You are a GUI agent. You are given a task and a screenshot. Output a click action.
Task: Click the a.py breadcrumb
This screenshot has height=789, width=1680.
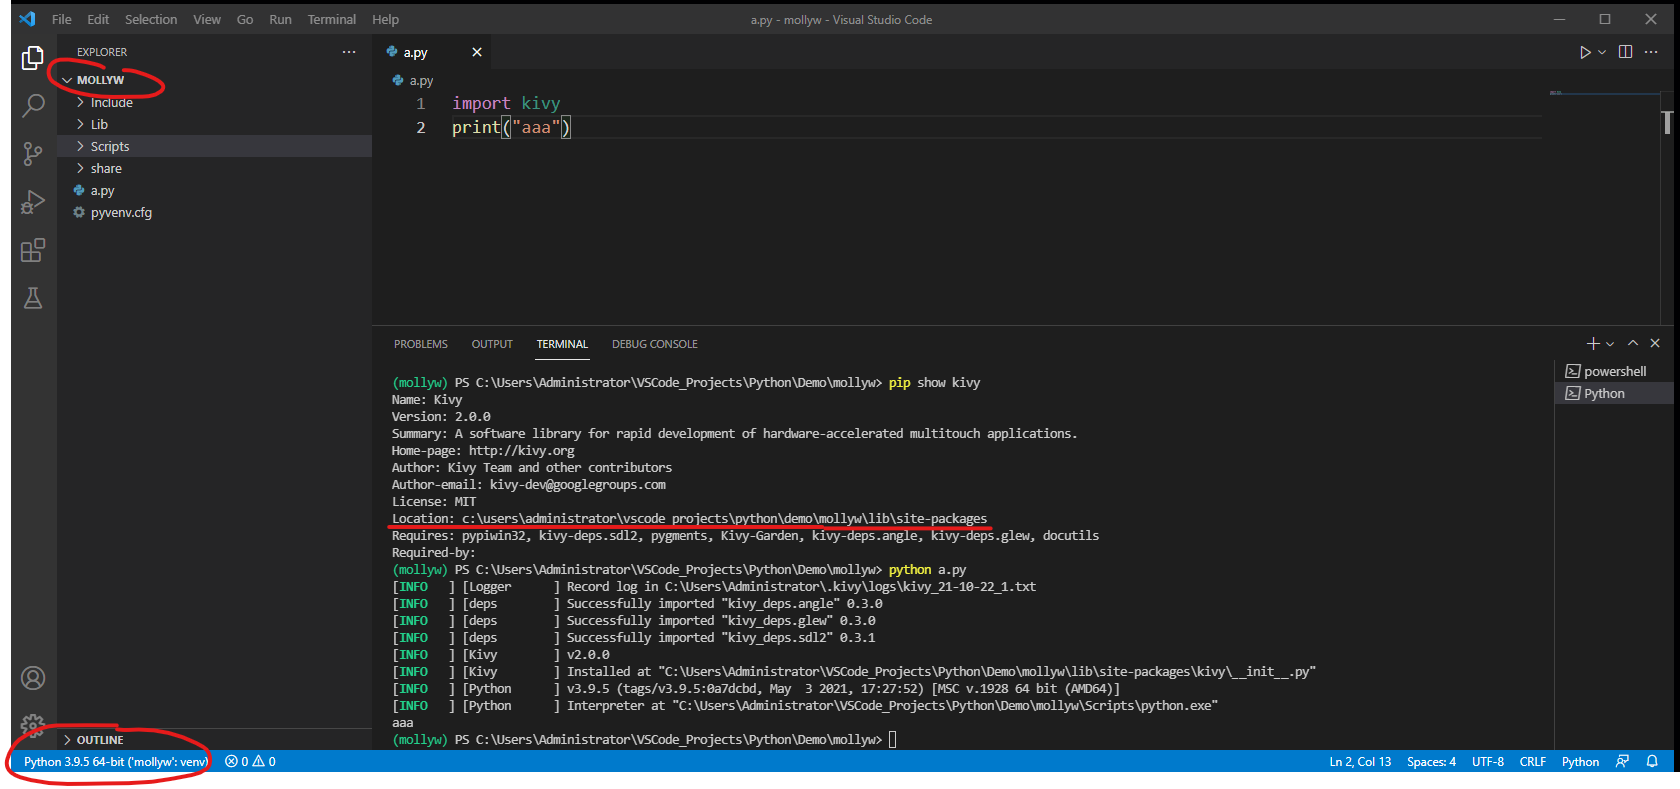pos(413,81)
